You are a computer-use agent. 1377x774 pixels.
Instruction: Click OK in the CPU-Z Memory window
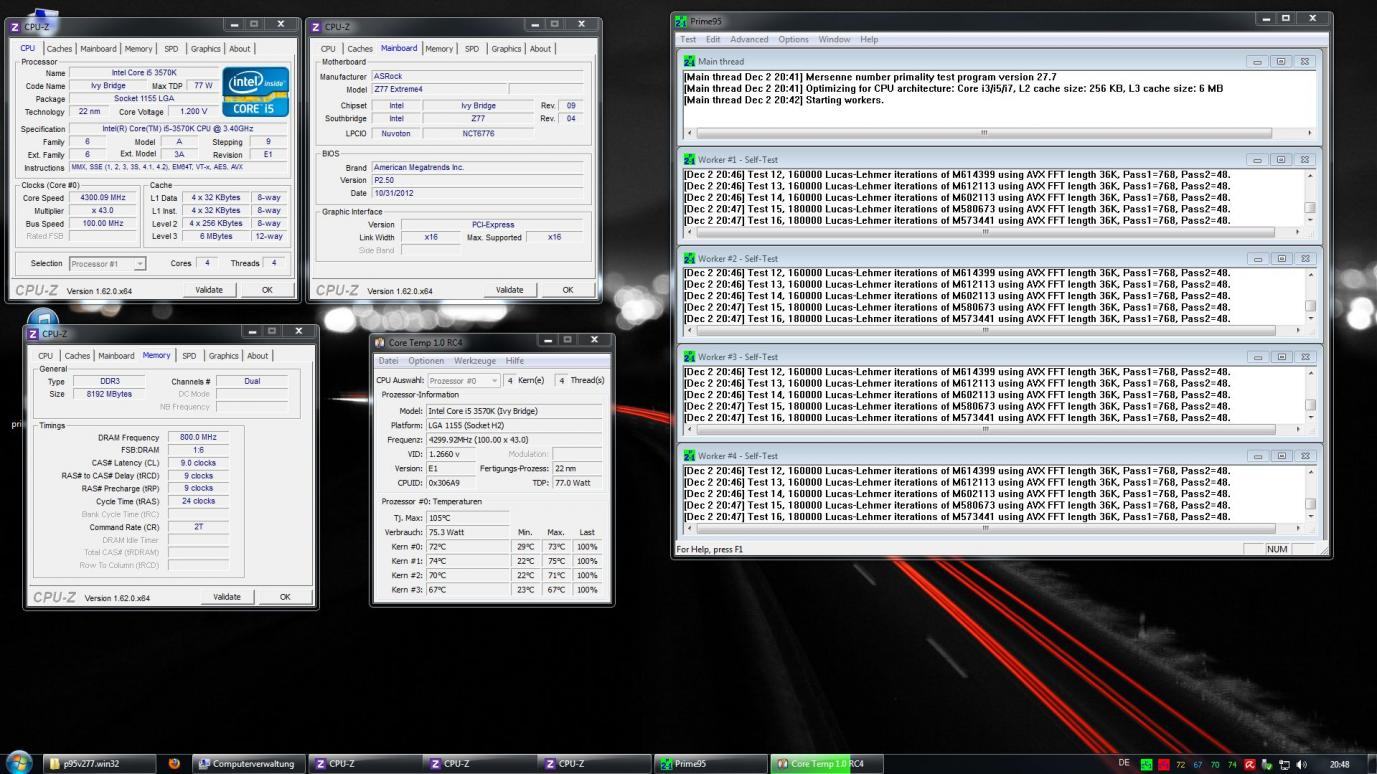coord(285,597)
